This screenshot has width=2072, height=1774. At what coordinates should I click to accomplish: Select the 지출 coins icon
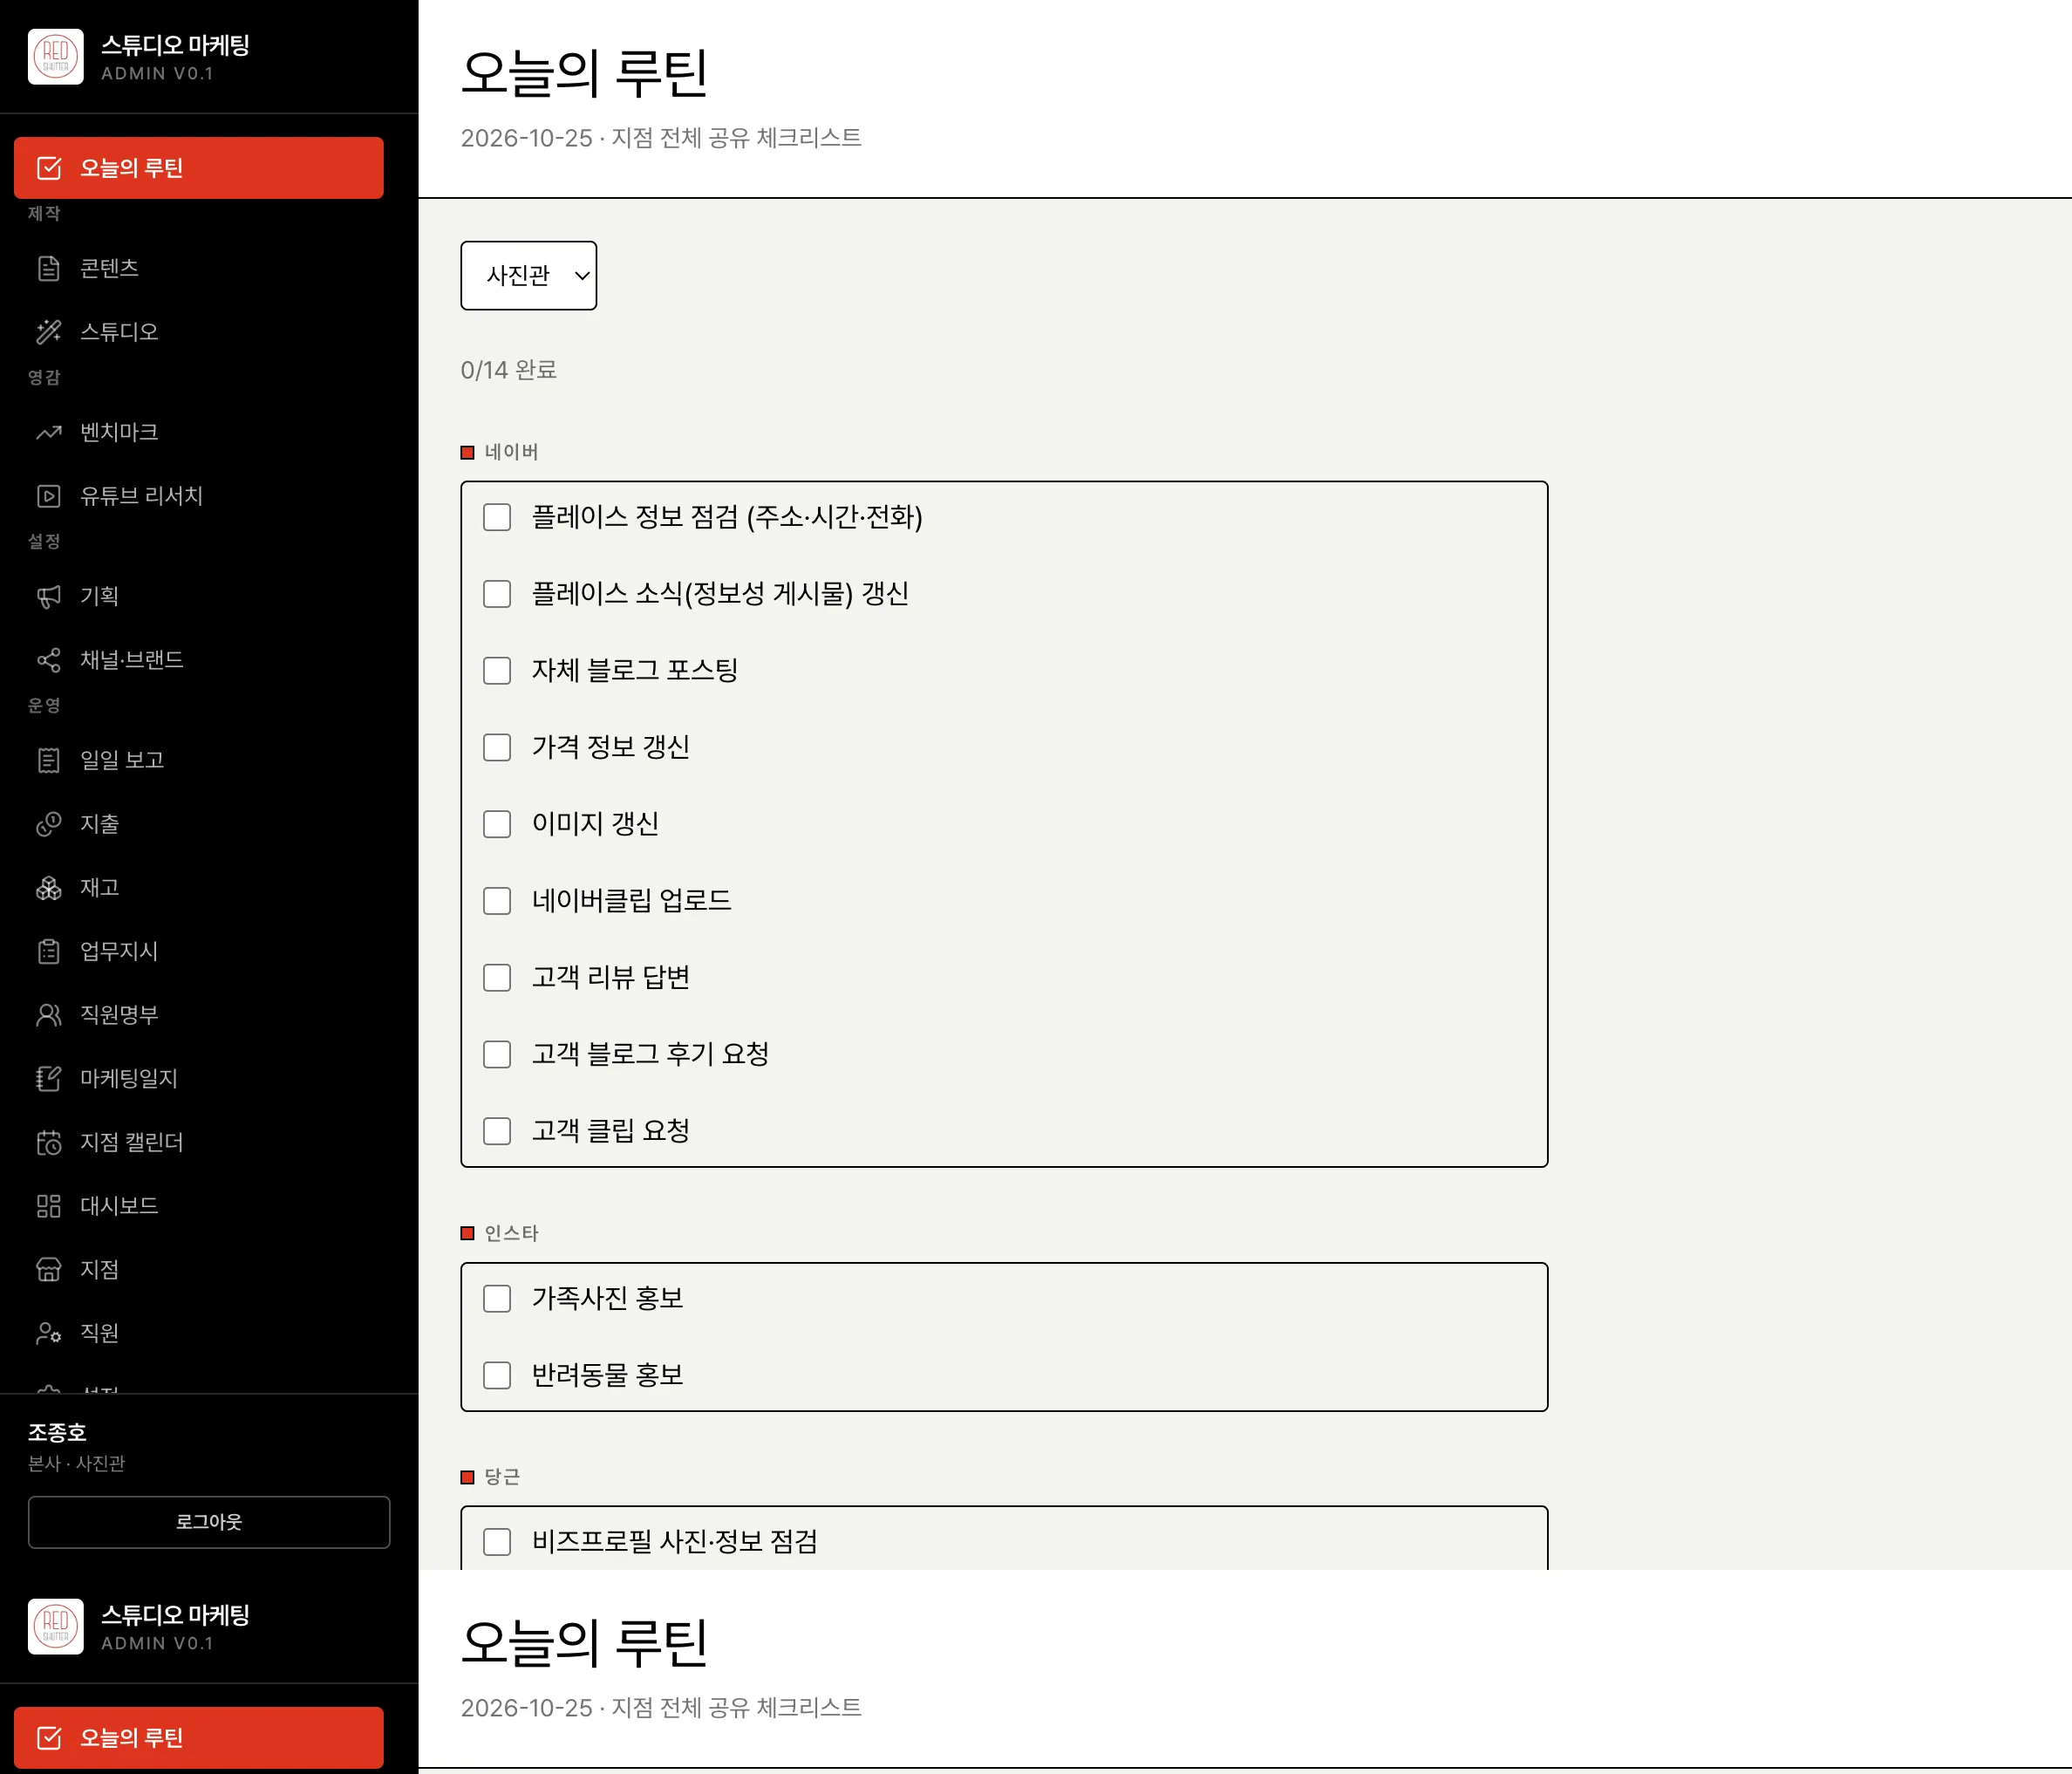pyautogui.click(x=48, y=824)
